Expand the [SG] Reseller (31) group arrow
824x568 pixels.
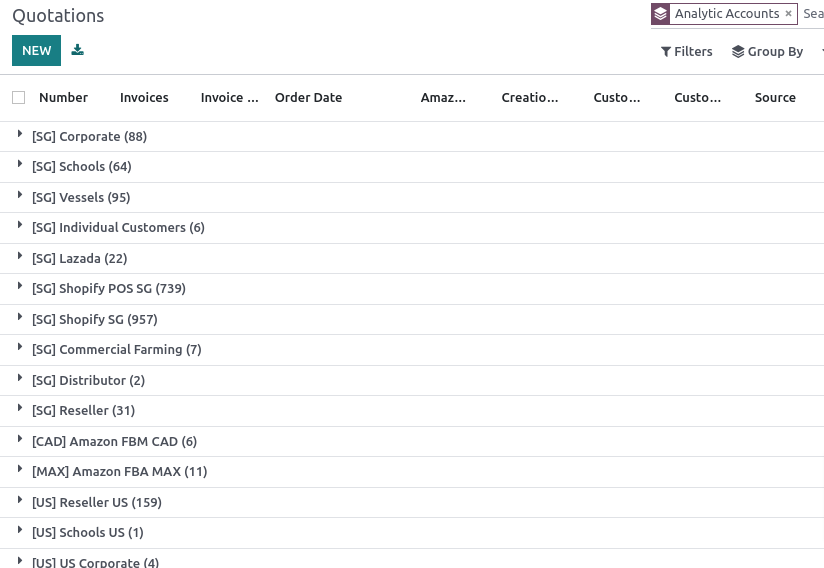pyautogui.click(x=19, y=407)
